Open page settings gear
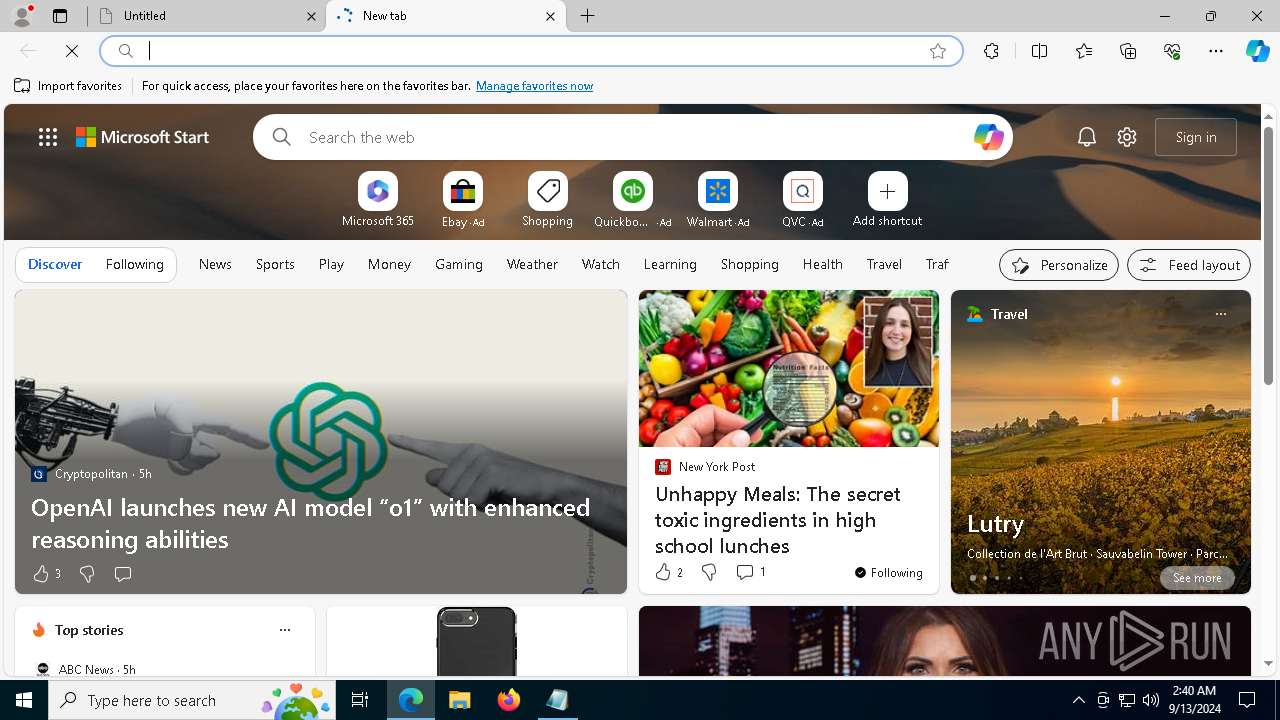 (1127, 137)
